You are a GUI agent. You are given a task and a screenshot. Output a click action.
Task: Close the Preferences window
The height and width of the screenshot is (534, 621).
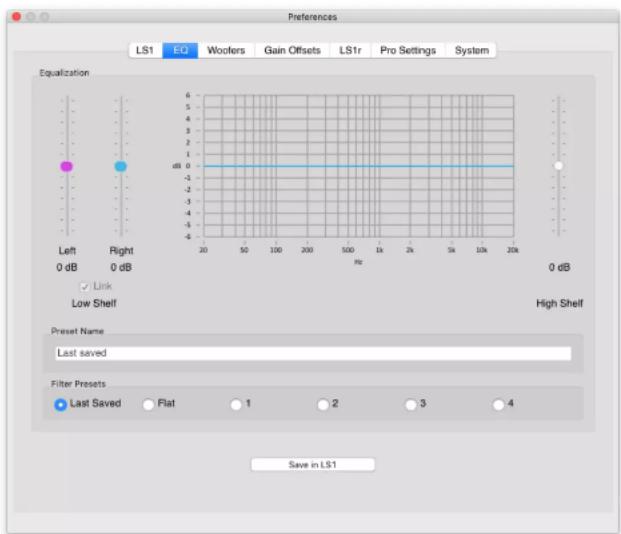pos(17,17)
